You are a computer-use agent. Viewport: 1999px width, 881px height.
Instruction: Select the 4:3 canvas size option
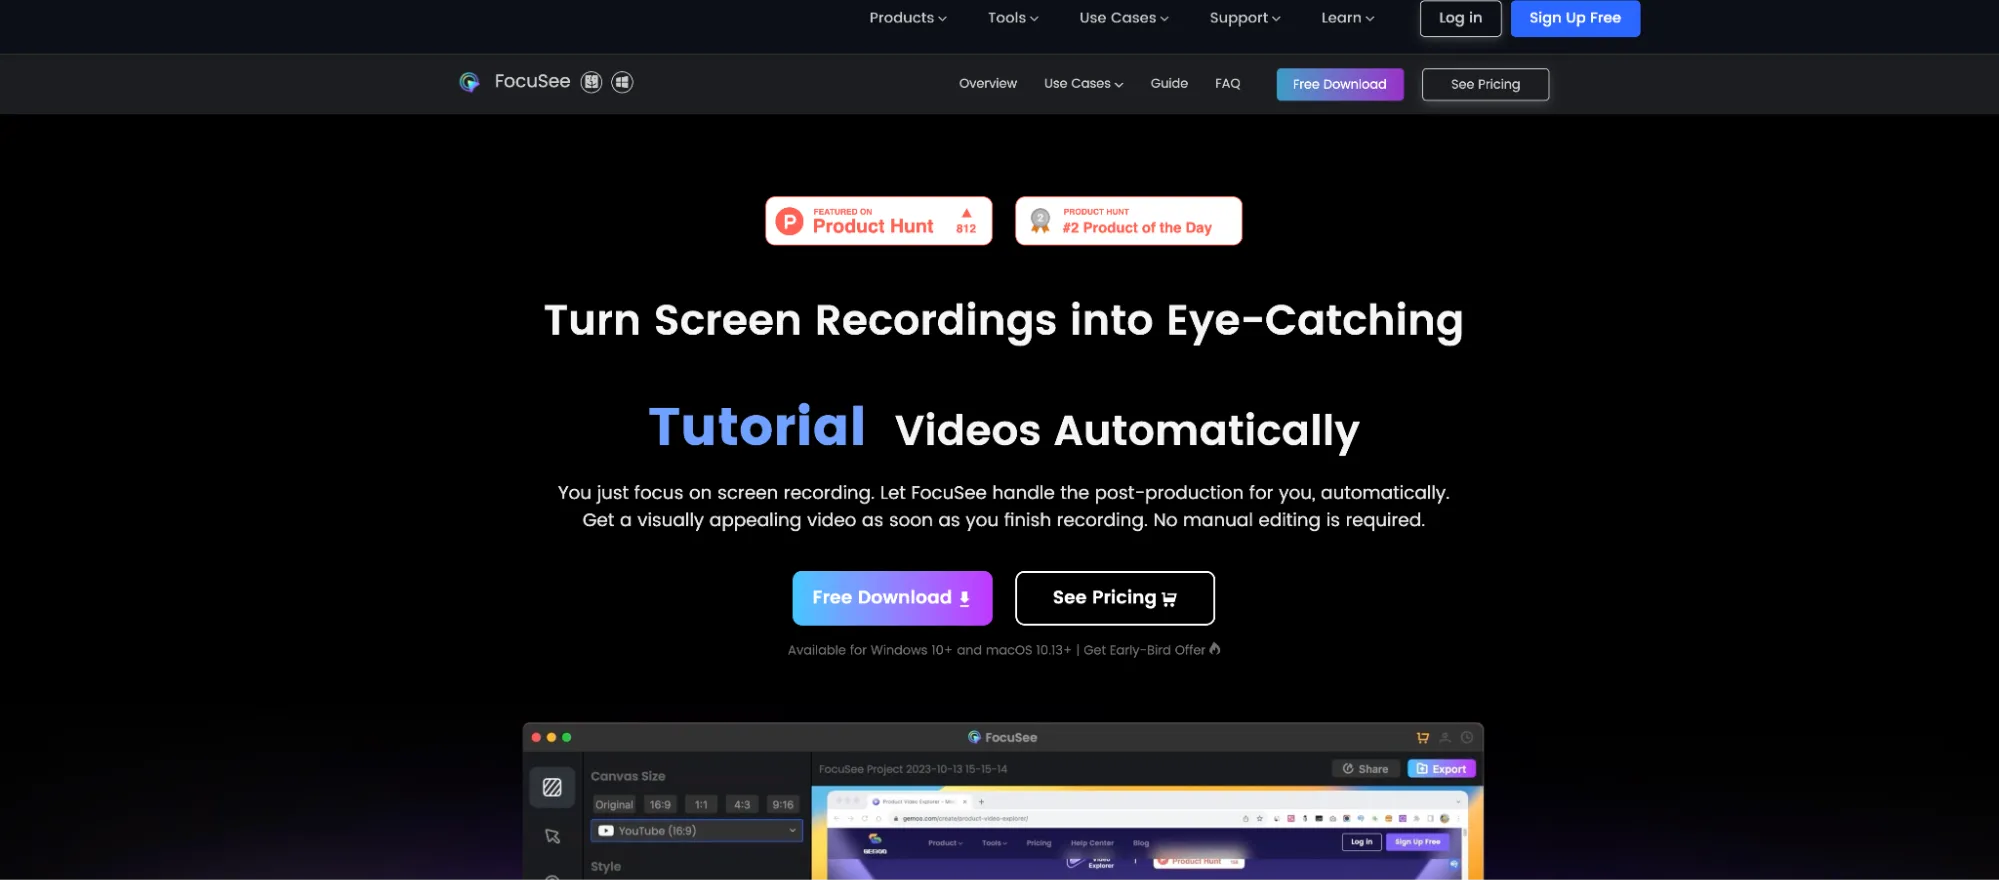coord(742,805)
